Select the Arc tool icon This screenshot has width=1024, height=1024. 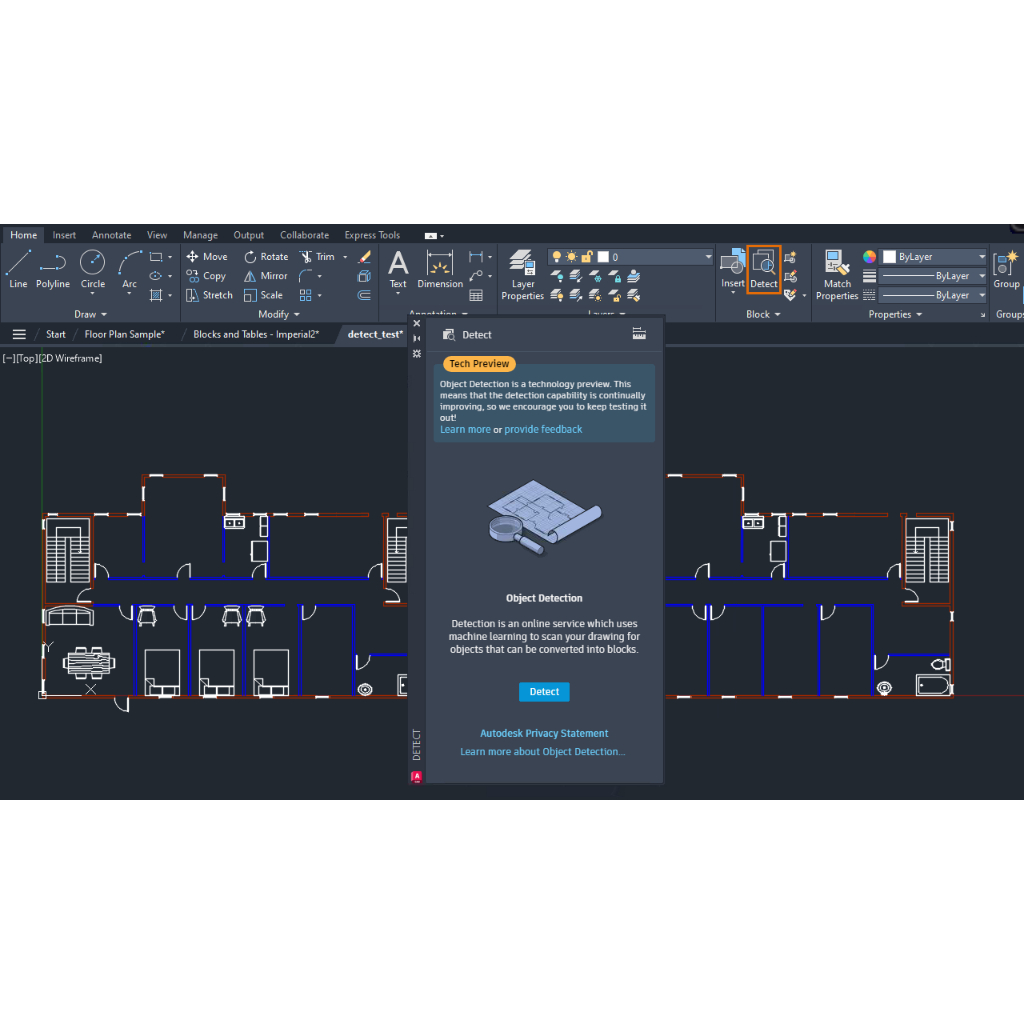pyautogui.click(x=129, y=263)
